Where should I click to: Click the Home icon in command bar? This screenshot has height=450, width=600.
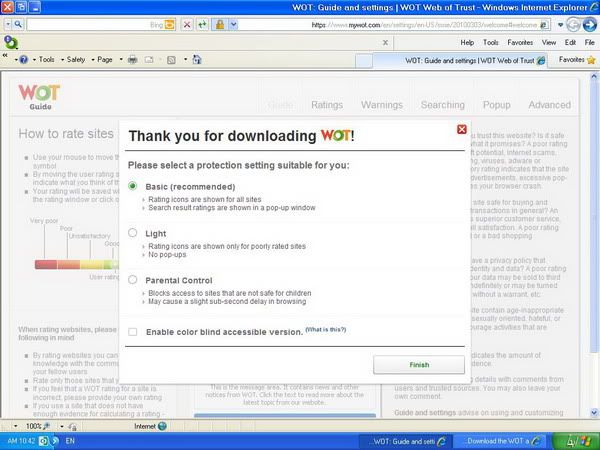pos(197,59)
